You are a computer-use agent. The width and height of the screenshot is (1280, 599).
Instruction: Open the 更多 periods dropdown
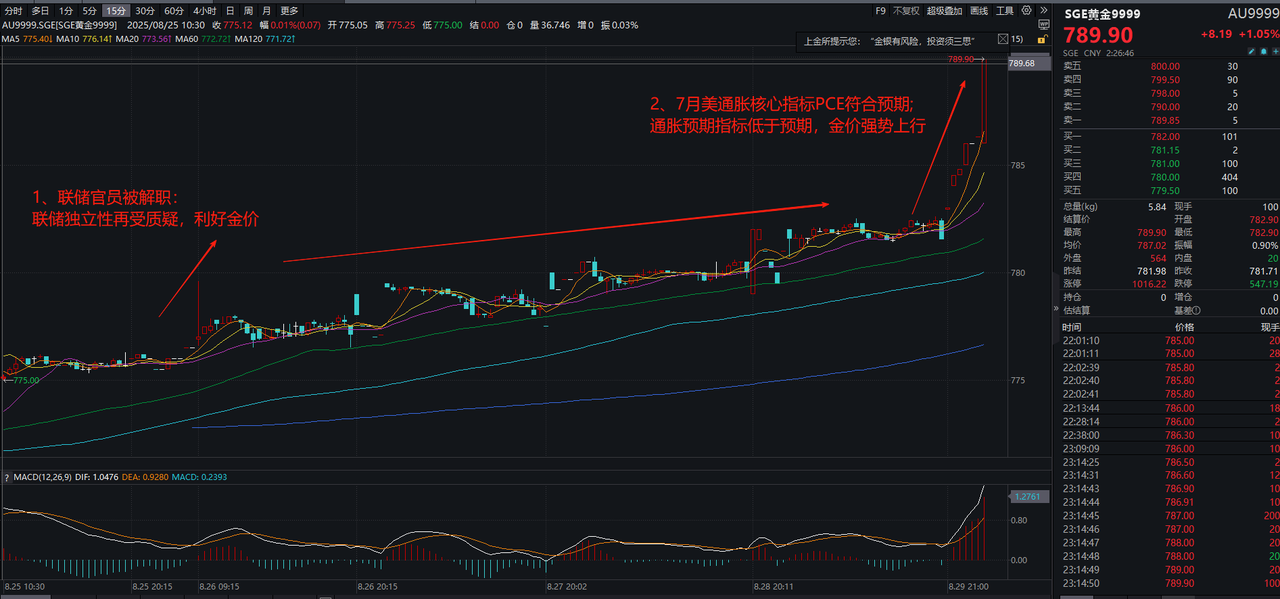(x=289, y=11)
